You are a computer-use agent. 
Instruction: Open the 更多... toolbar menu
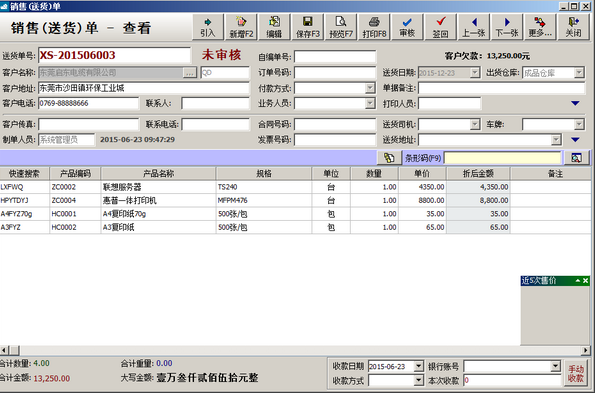pos(540,27)
